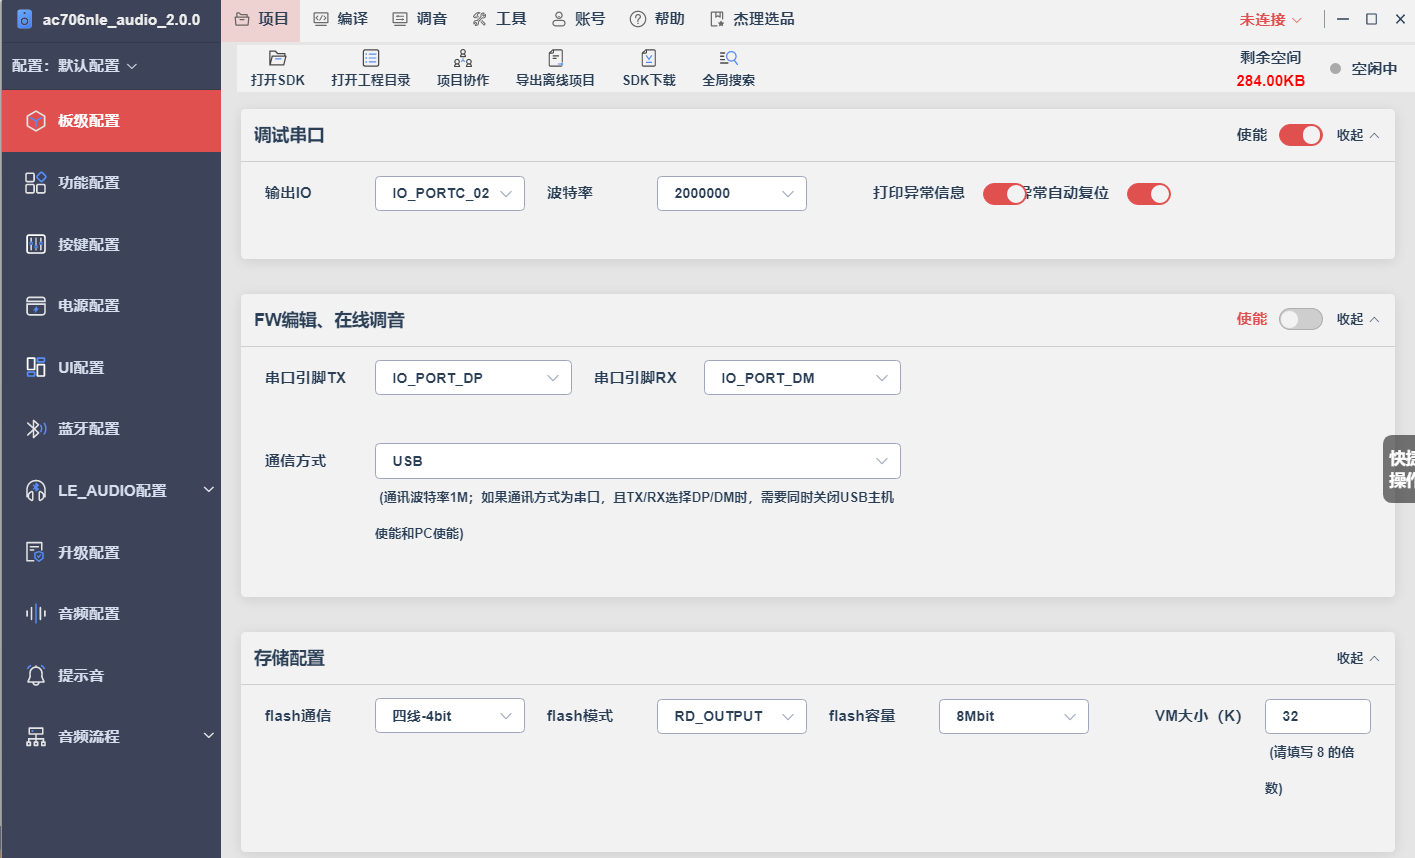This screenshot has width=1415, height=858.
Task: Open the 通信方式 USB dropdown
Action: 638,461
